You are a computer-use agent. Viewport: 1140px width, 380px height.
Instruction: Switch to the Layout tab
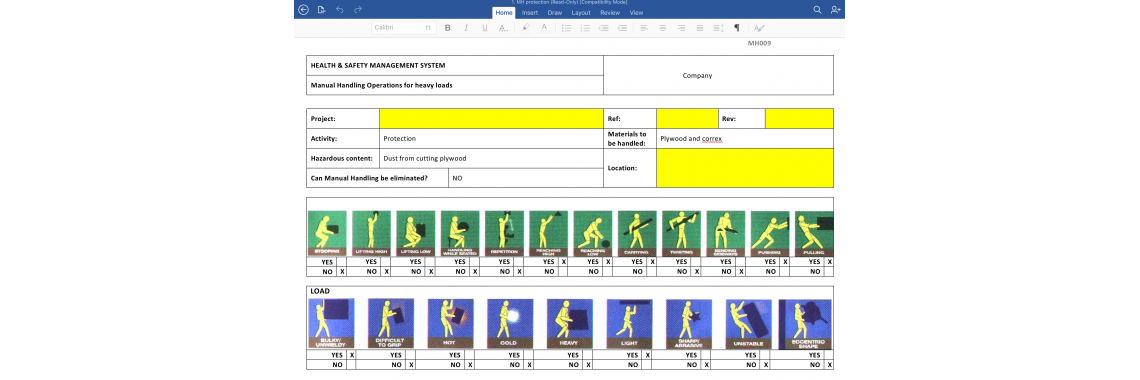(581, 12)
